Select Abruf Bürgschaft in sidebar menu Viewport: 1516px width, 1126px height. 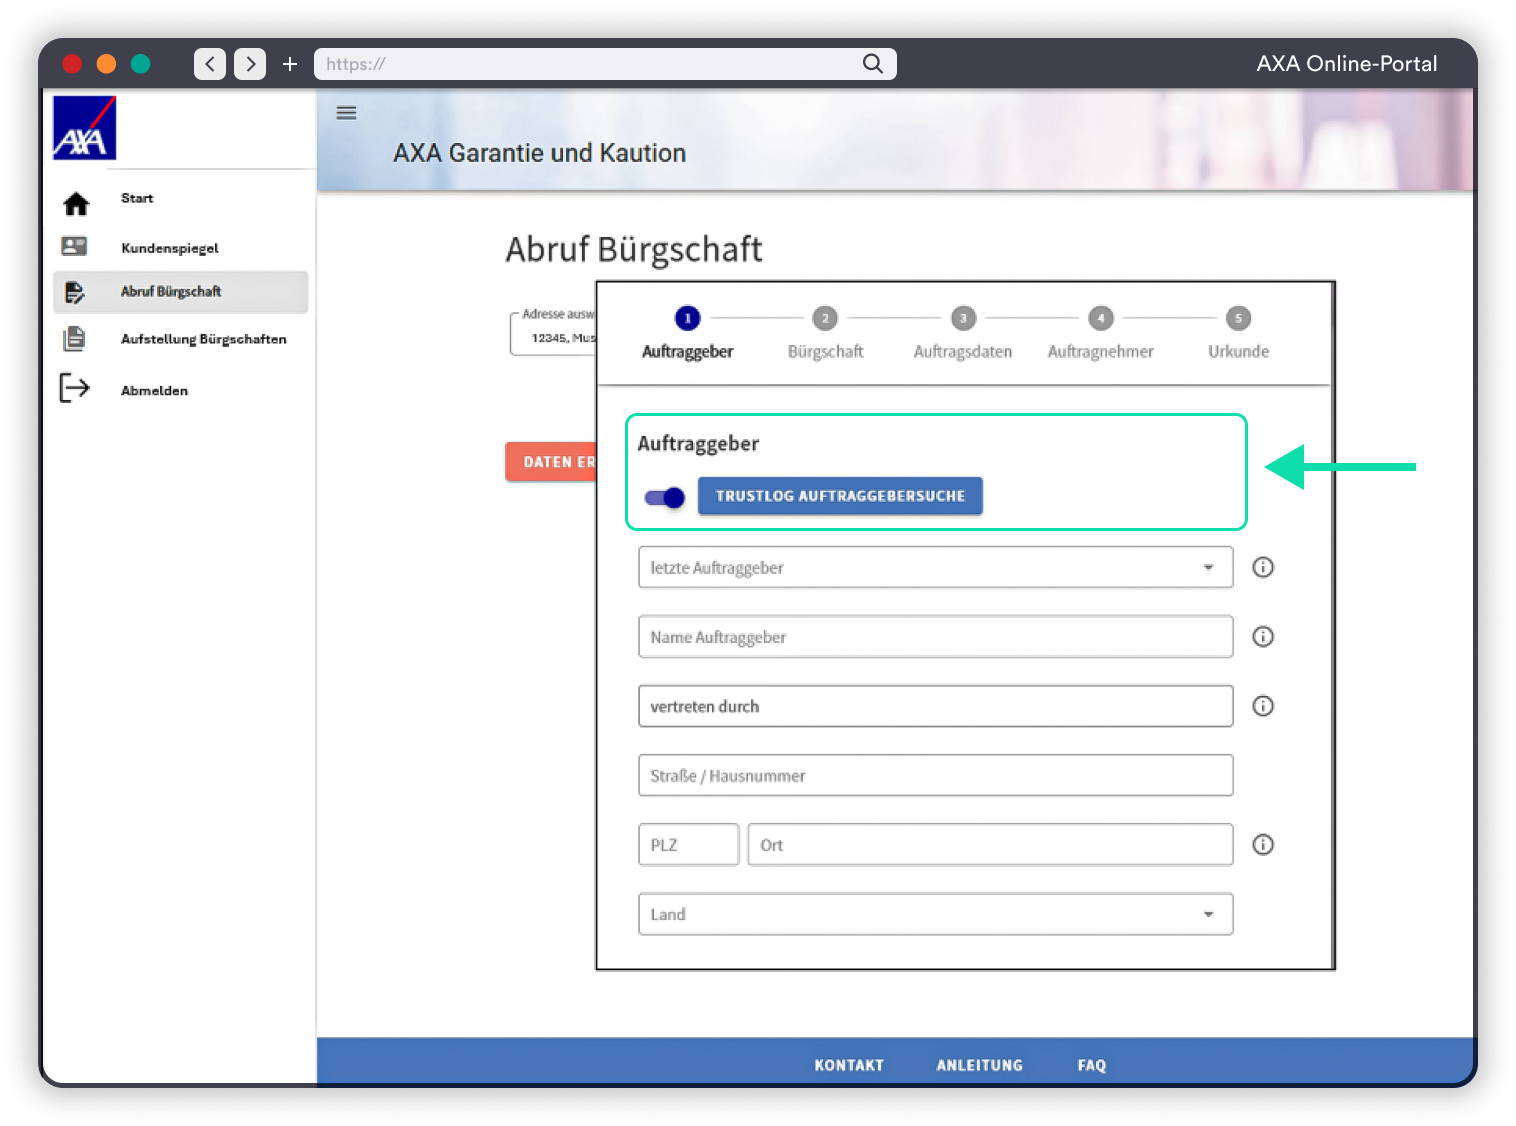[x=171, y=292]
